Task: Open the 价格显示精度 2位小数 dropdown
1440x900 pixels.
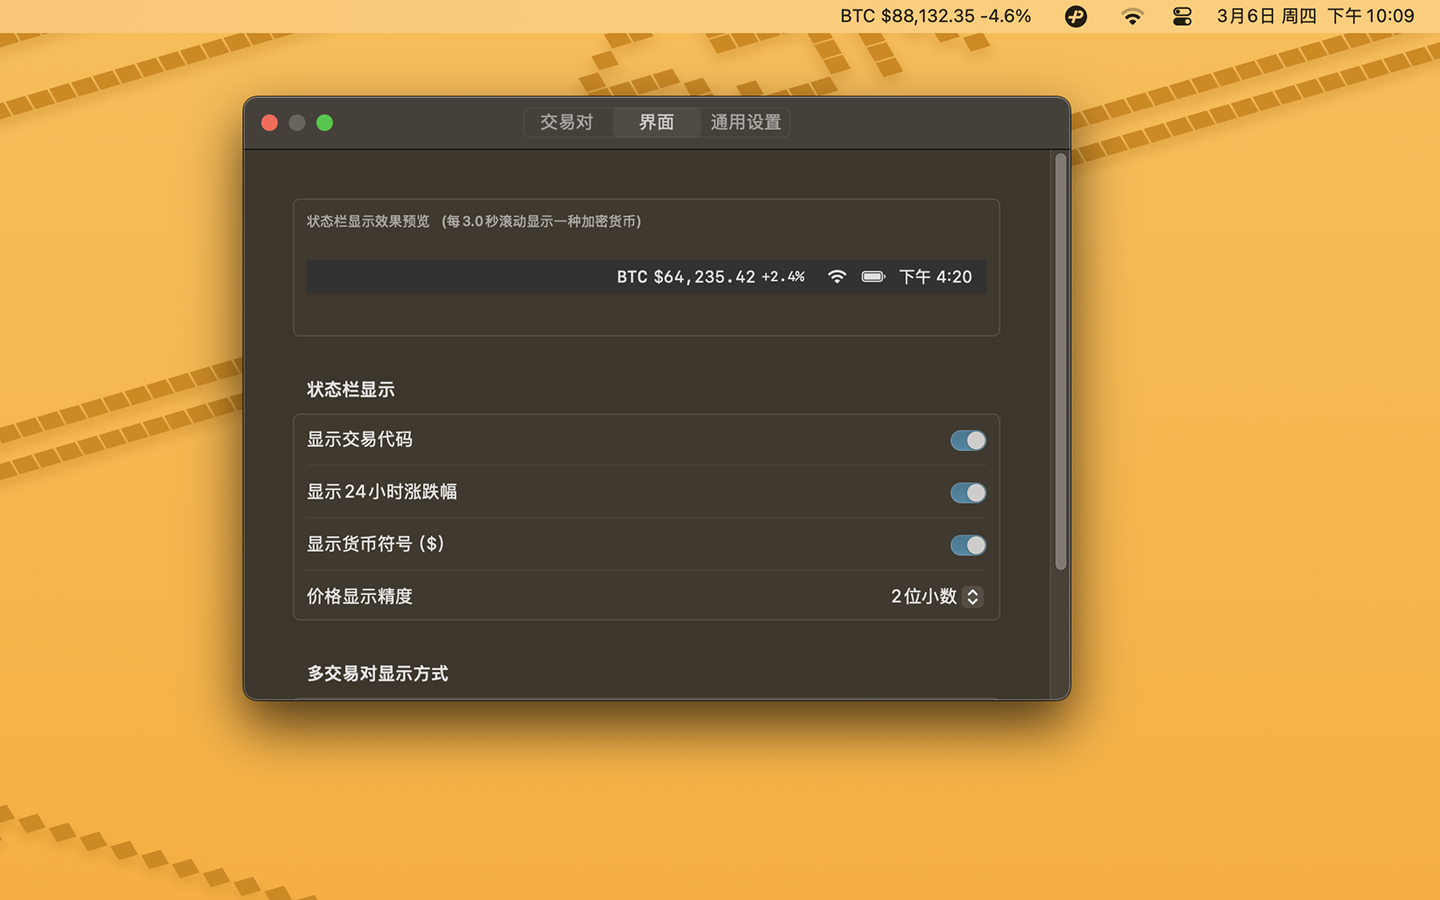Action: tap(936, 597)
